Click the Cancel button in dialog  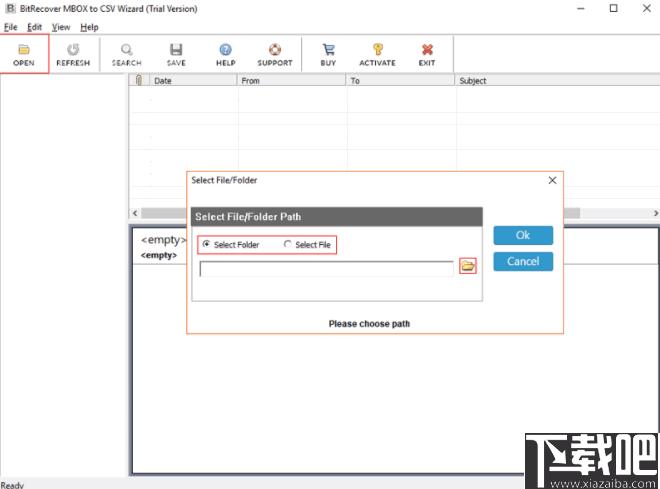523,261
